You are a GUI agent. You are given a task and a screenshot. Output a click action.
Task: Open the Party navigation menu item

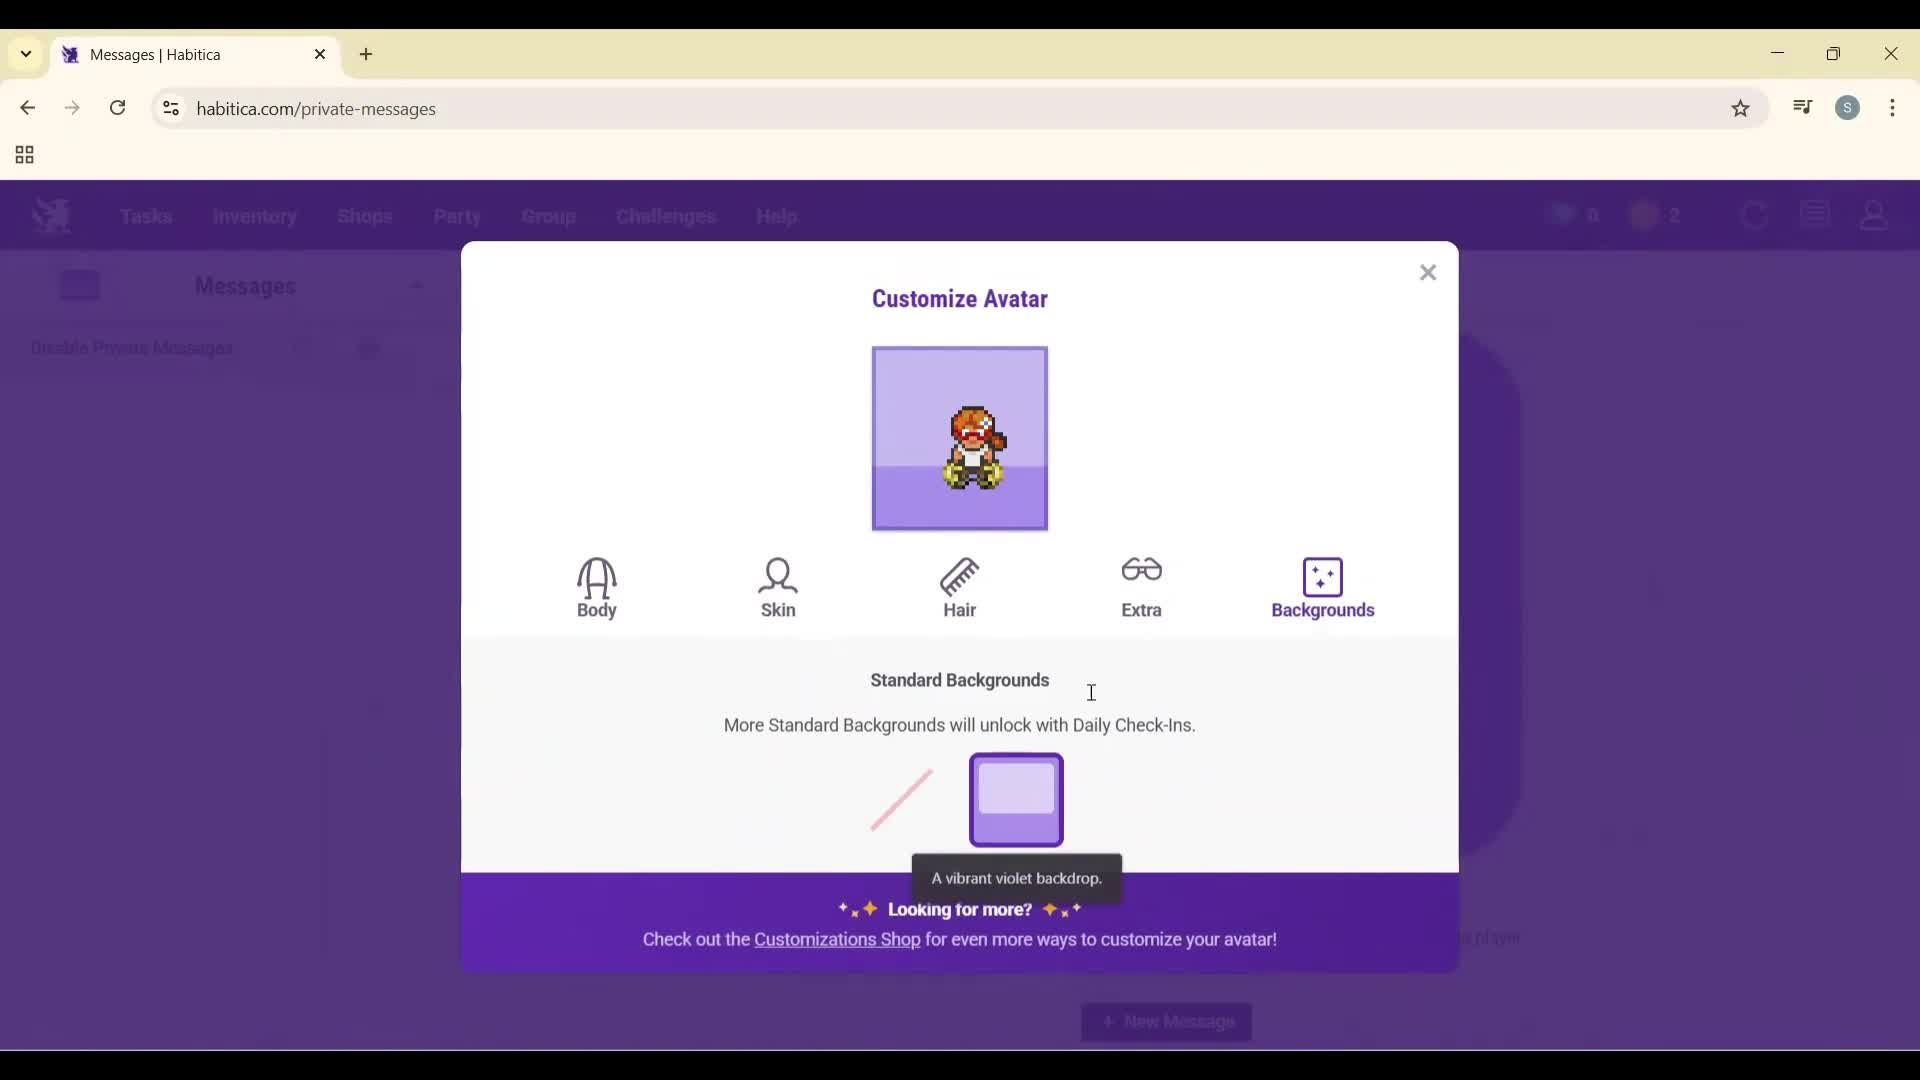coord(456,216)
